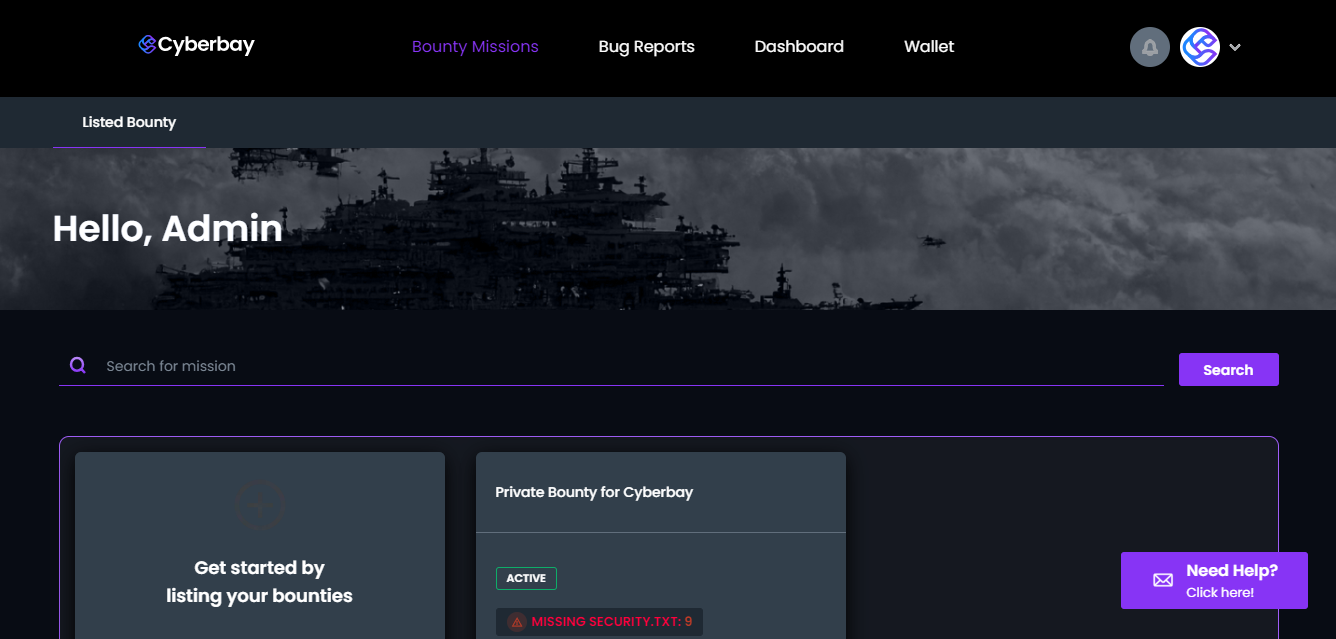Navigate to Wallet
This screenshot has width=1336, height=639.
pos(929,47)
